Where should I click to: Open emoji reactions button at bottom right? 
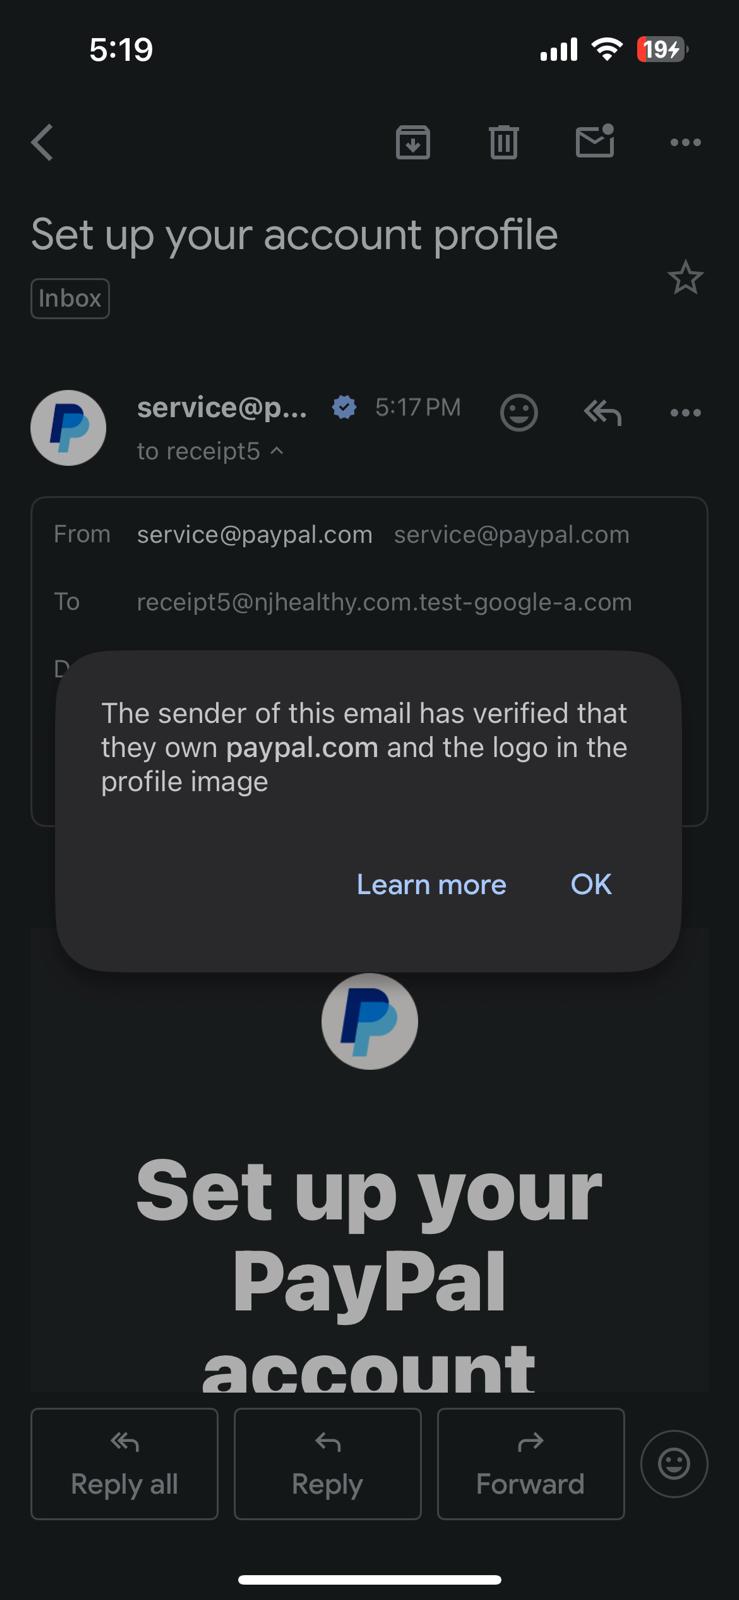click(674, 1464)
